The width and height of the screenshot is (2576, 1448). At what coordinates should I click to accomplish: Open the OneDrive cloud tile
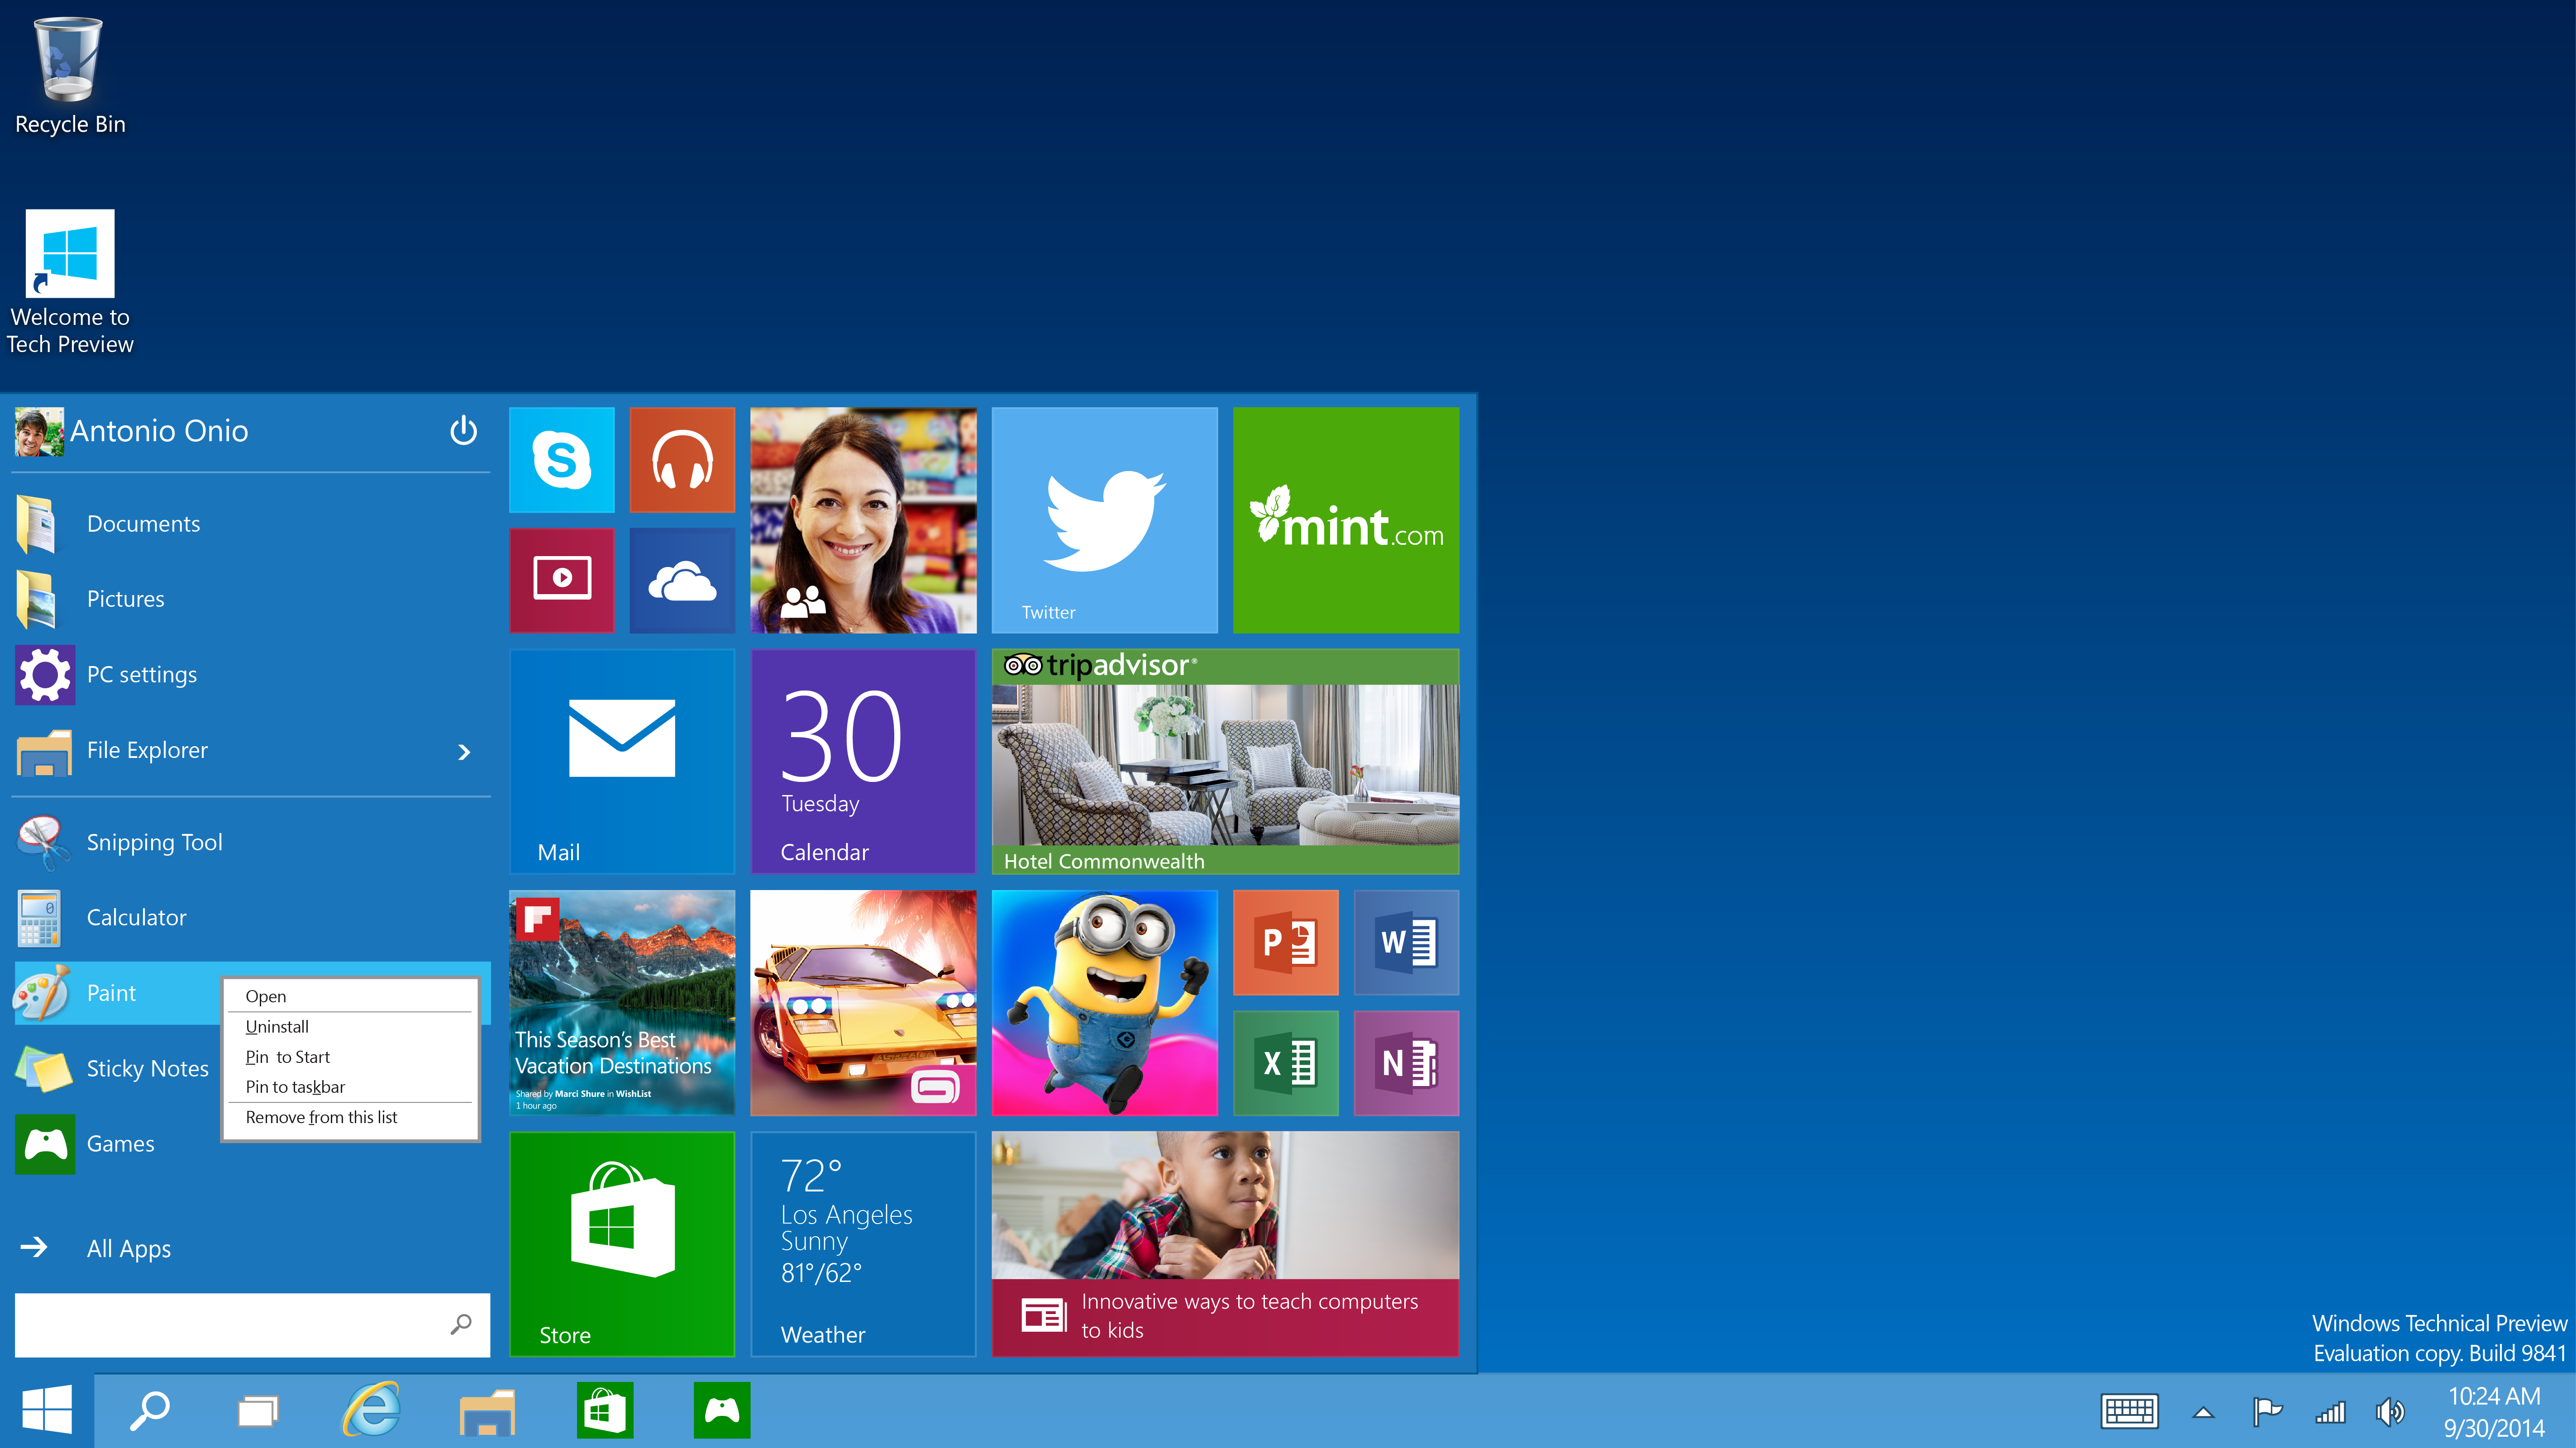coord(682,580)
